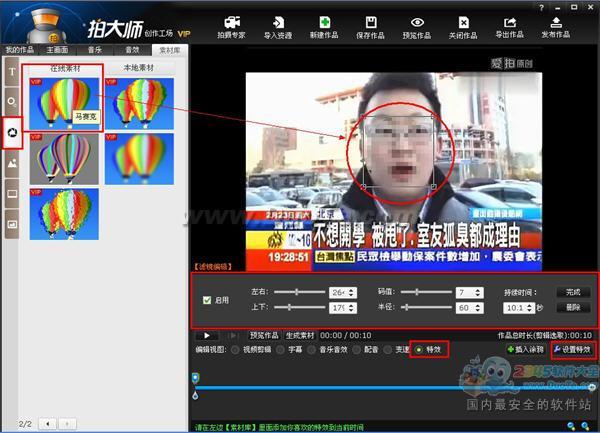Save the project with 保存作品
Image resolution: width=600 pixels, height=433 pixels.
[371, 25]
